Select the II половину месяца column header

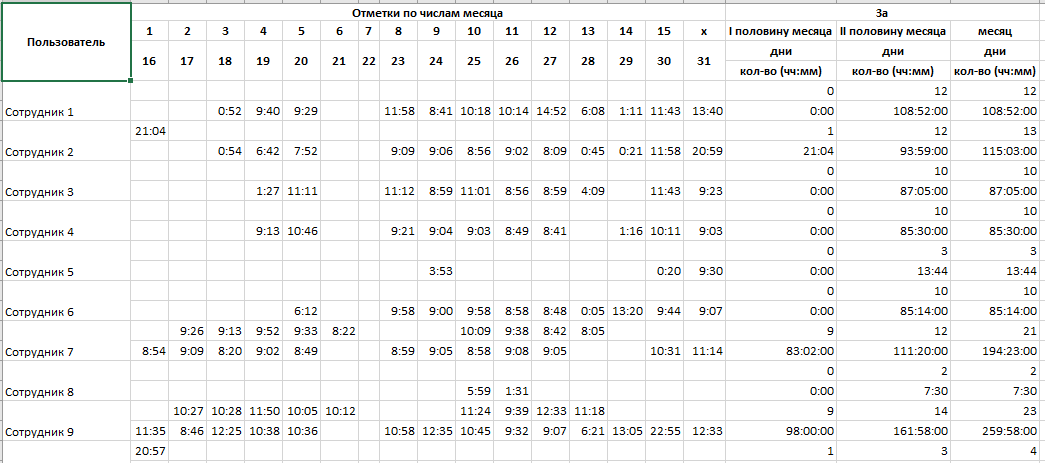(x=893, y=32)
